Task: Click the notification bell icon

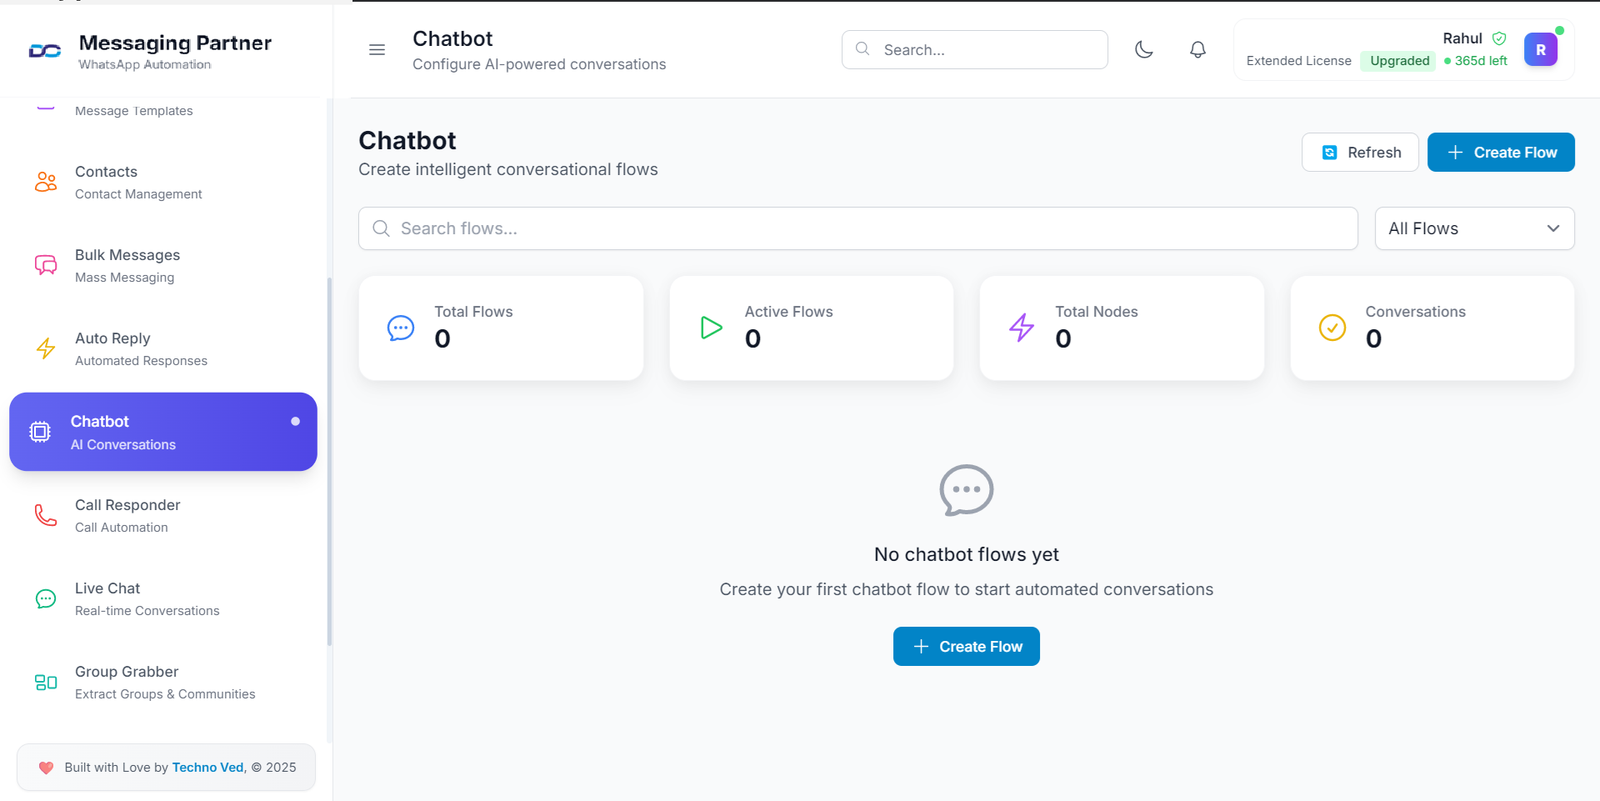Action: (x=1197, y=49)
